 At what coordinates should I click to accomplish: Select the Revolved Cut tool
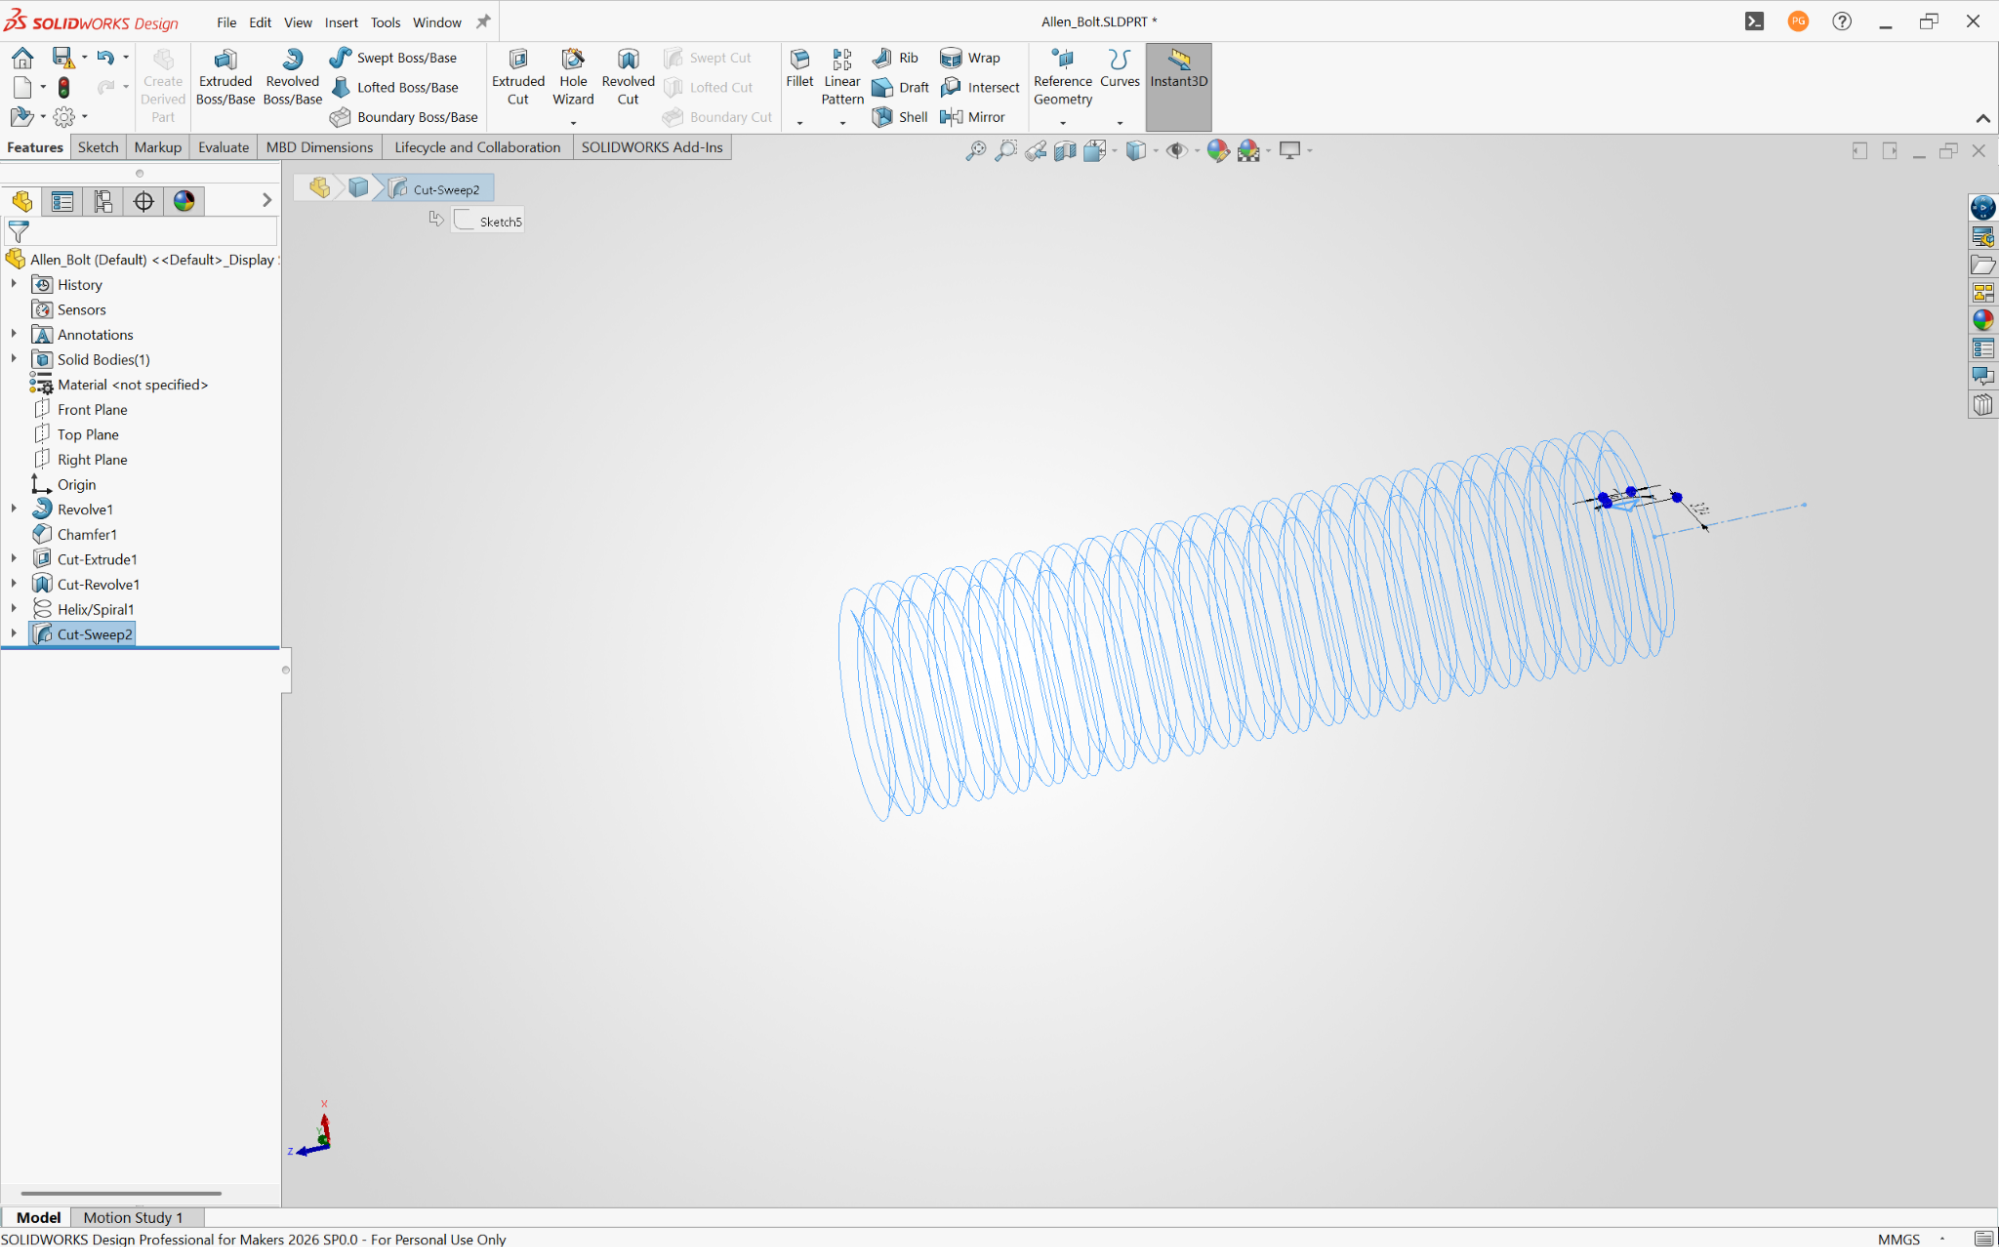tap(628, 77)
